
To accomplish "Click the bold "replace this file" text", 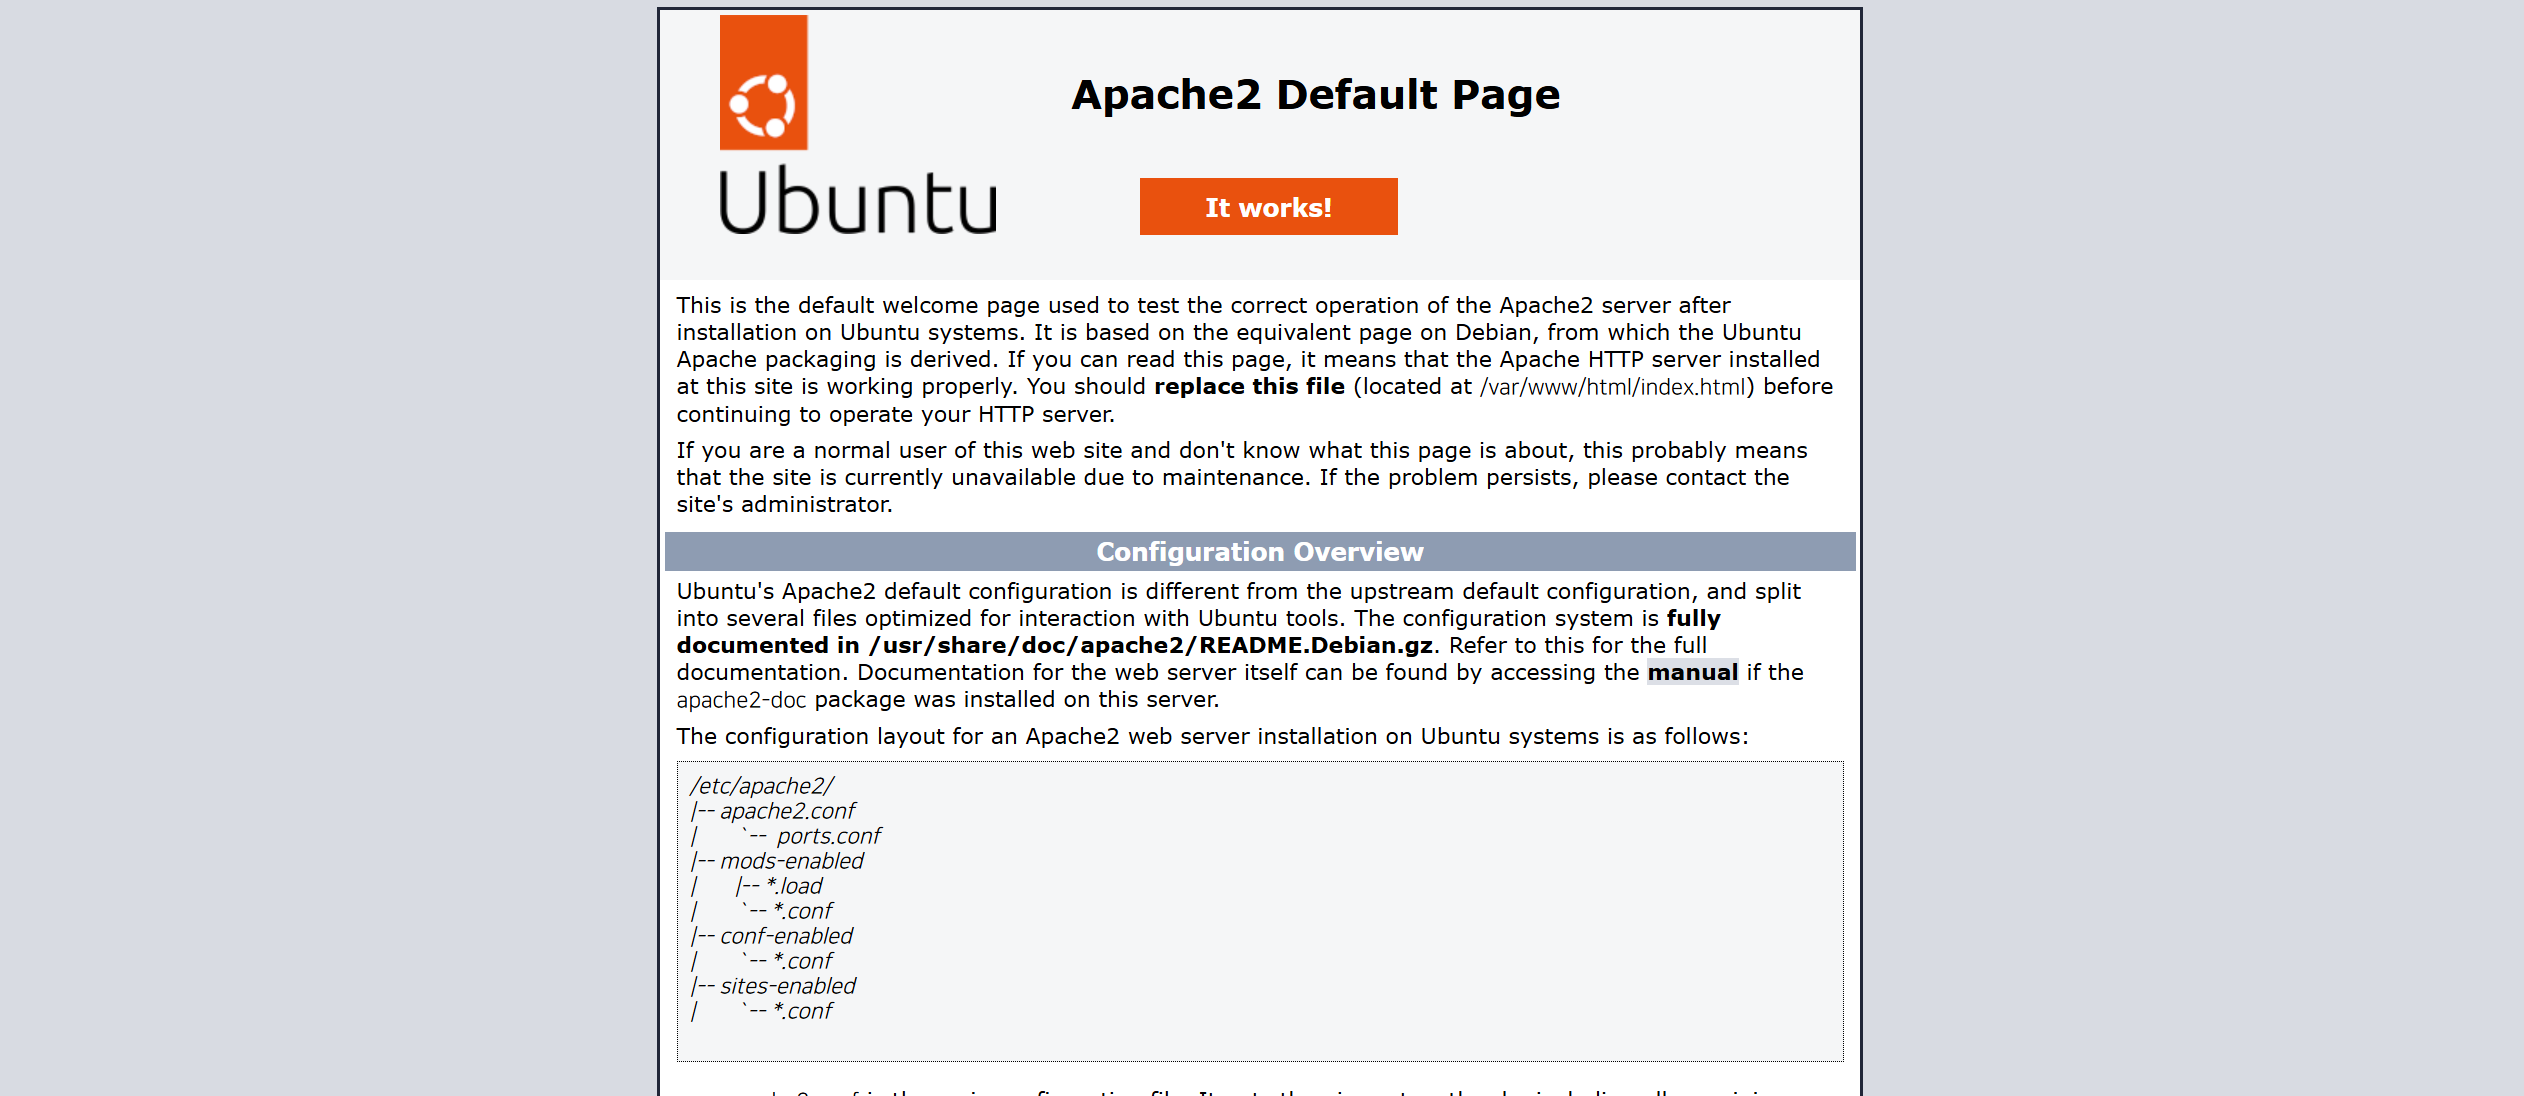I will point(1249,387).
